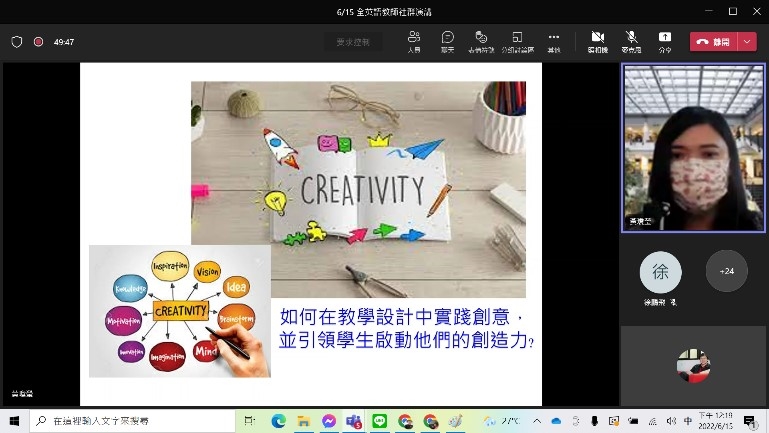Launch Microsoft Edge from the taskbar
This screenshot has height=433, width=769.
[x=277, y=421]
